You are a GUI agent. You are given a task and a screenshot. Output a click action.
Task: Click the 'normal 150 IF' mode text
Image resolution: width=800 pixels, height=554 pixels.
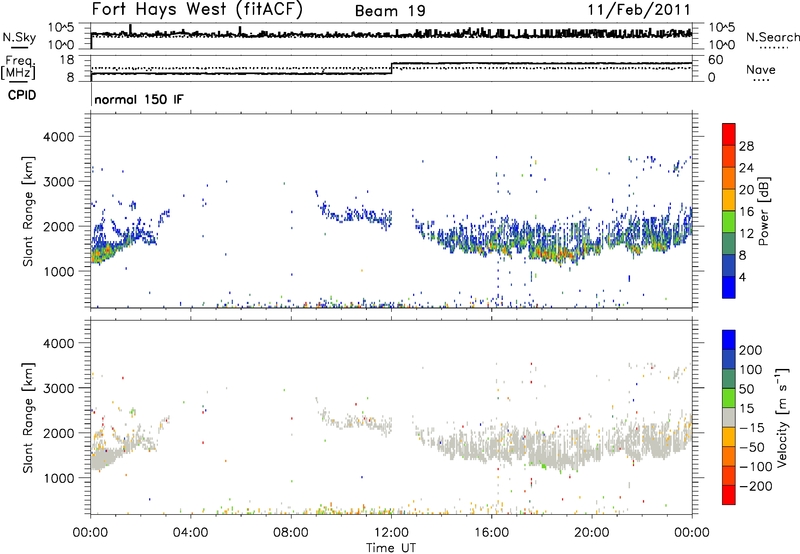139,99
